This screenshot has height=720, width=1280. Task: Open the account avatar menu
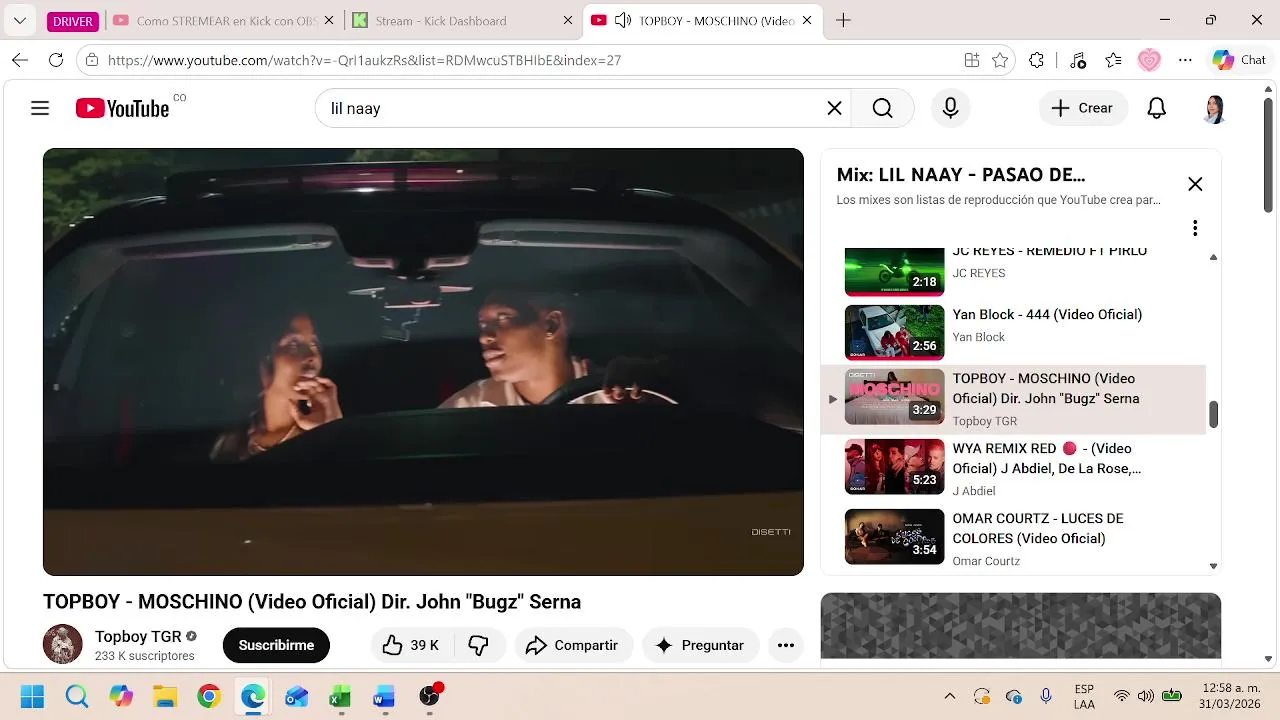1214,108
